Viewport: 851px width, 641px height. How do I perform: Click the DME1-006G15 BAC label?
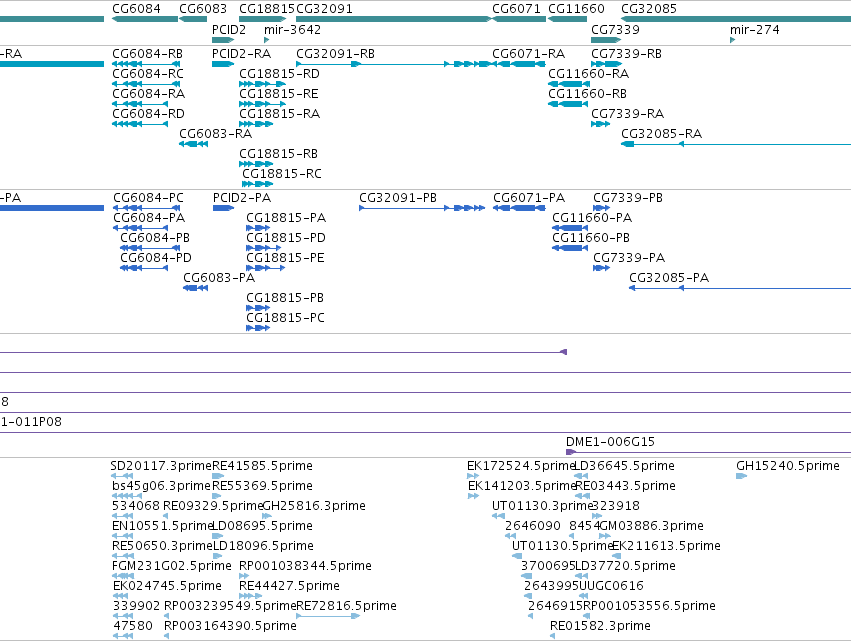610,442
